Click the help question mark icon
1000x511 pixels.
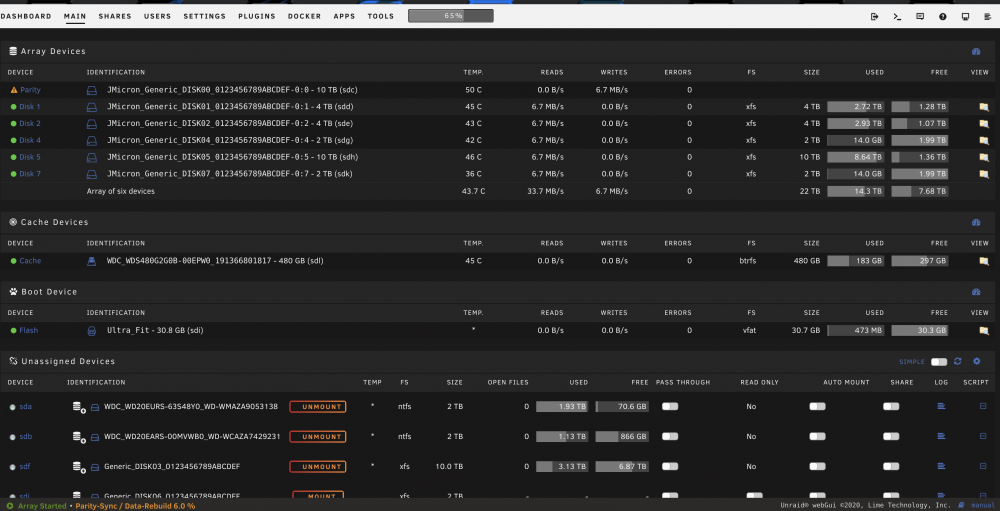(x=943, y=17)
